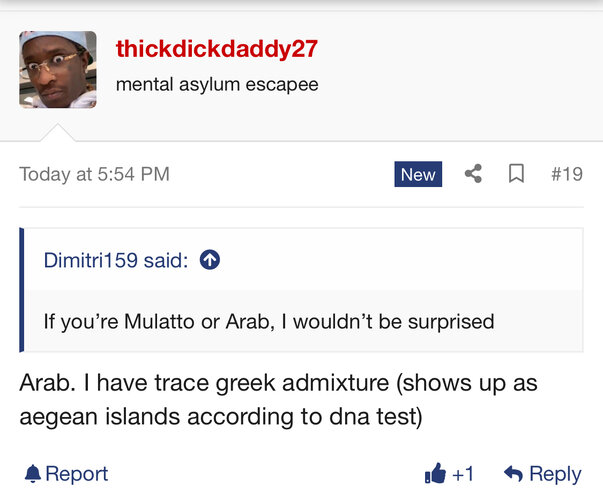Click the reply text about greek admixture

pos(278,400)
